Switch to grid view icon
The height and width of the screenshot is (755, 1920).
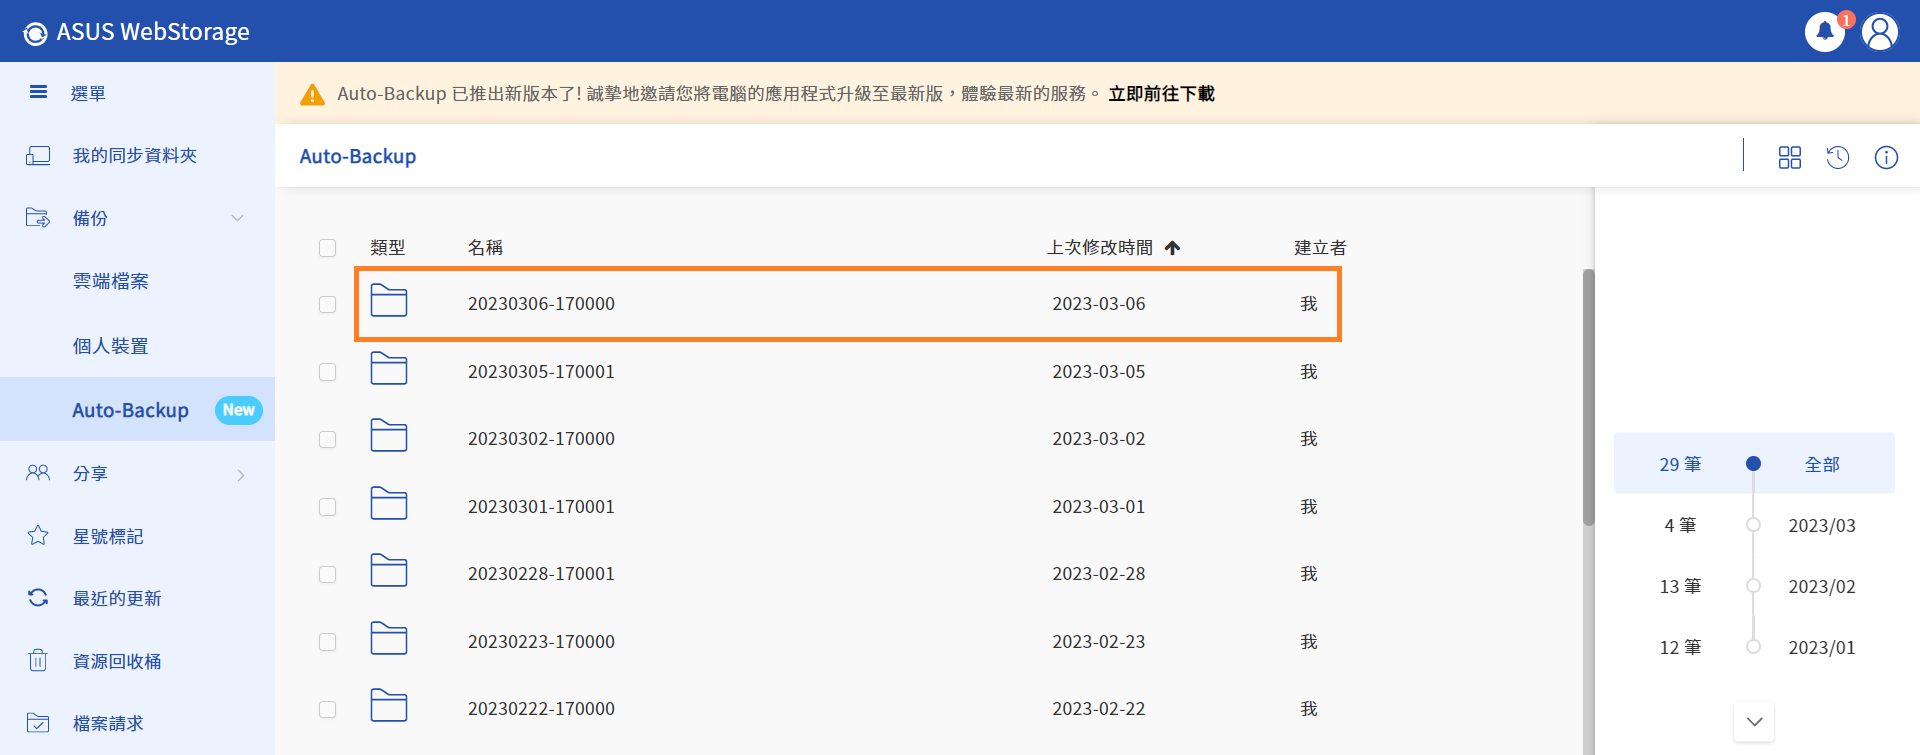tap(1790, 157)
